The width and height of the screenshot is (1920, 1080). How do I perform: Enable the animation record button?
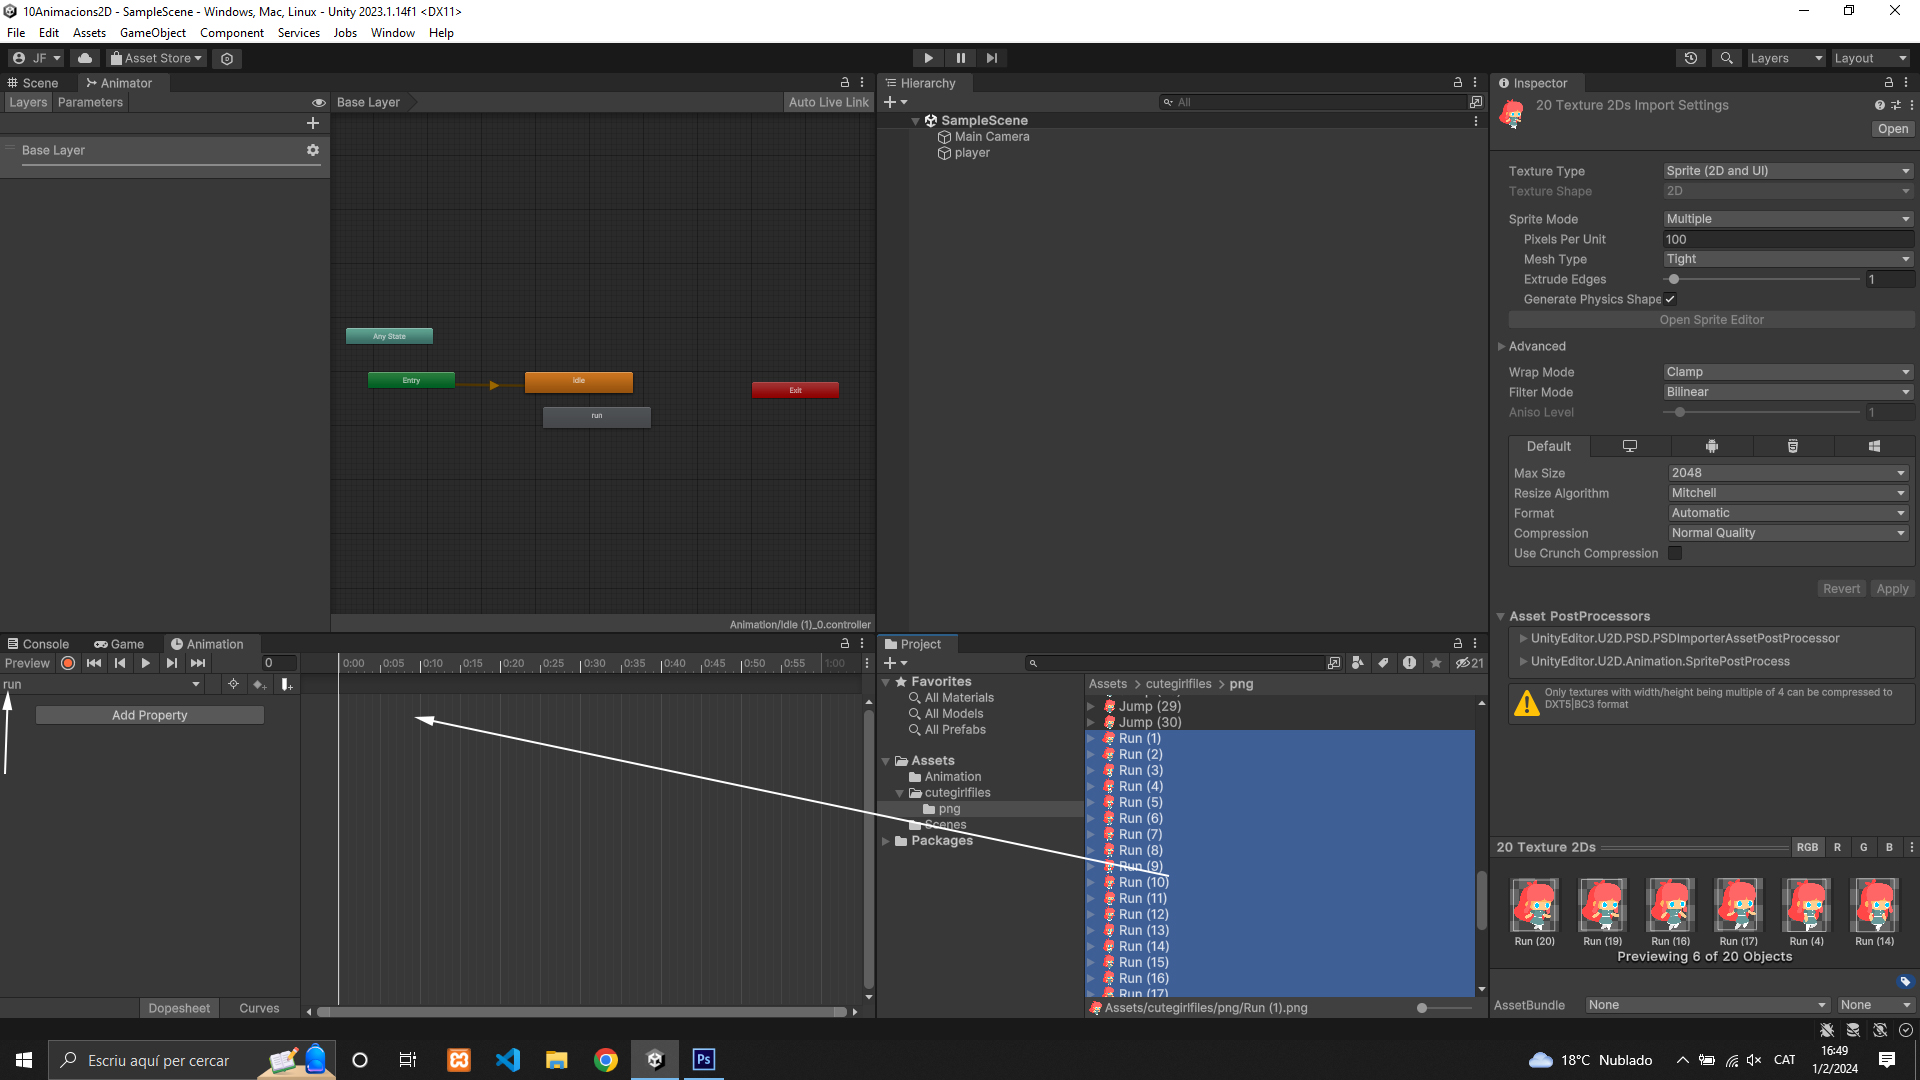pyautogui.click(x=68, y=663)
